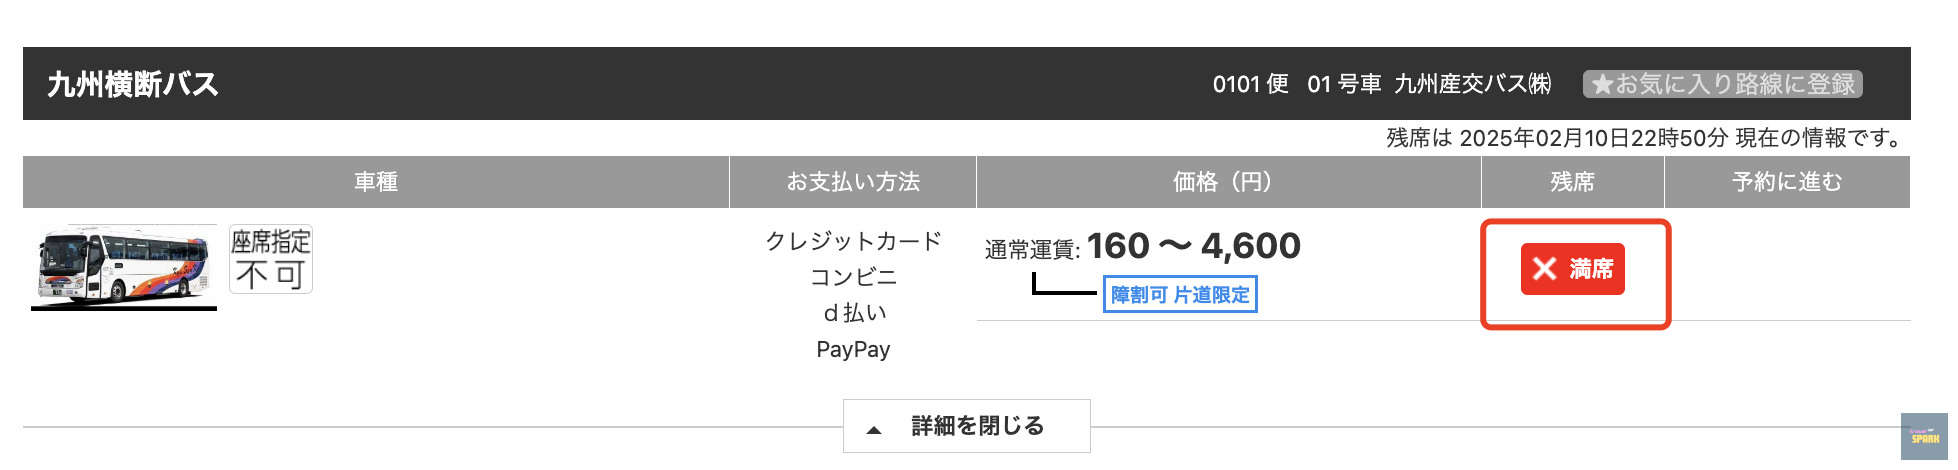Viewport: 1958px width, 470px height.
Task: Collapse details with 詳細を閉じる
Action: coord(966,426)
